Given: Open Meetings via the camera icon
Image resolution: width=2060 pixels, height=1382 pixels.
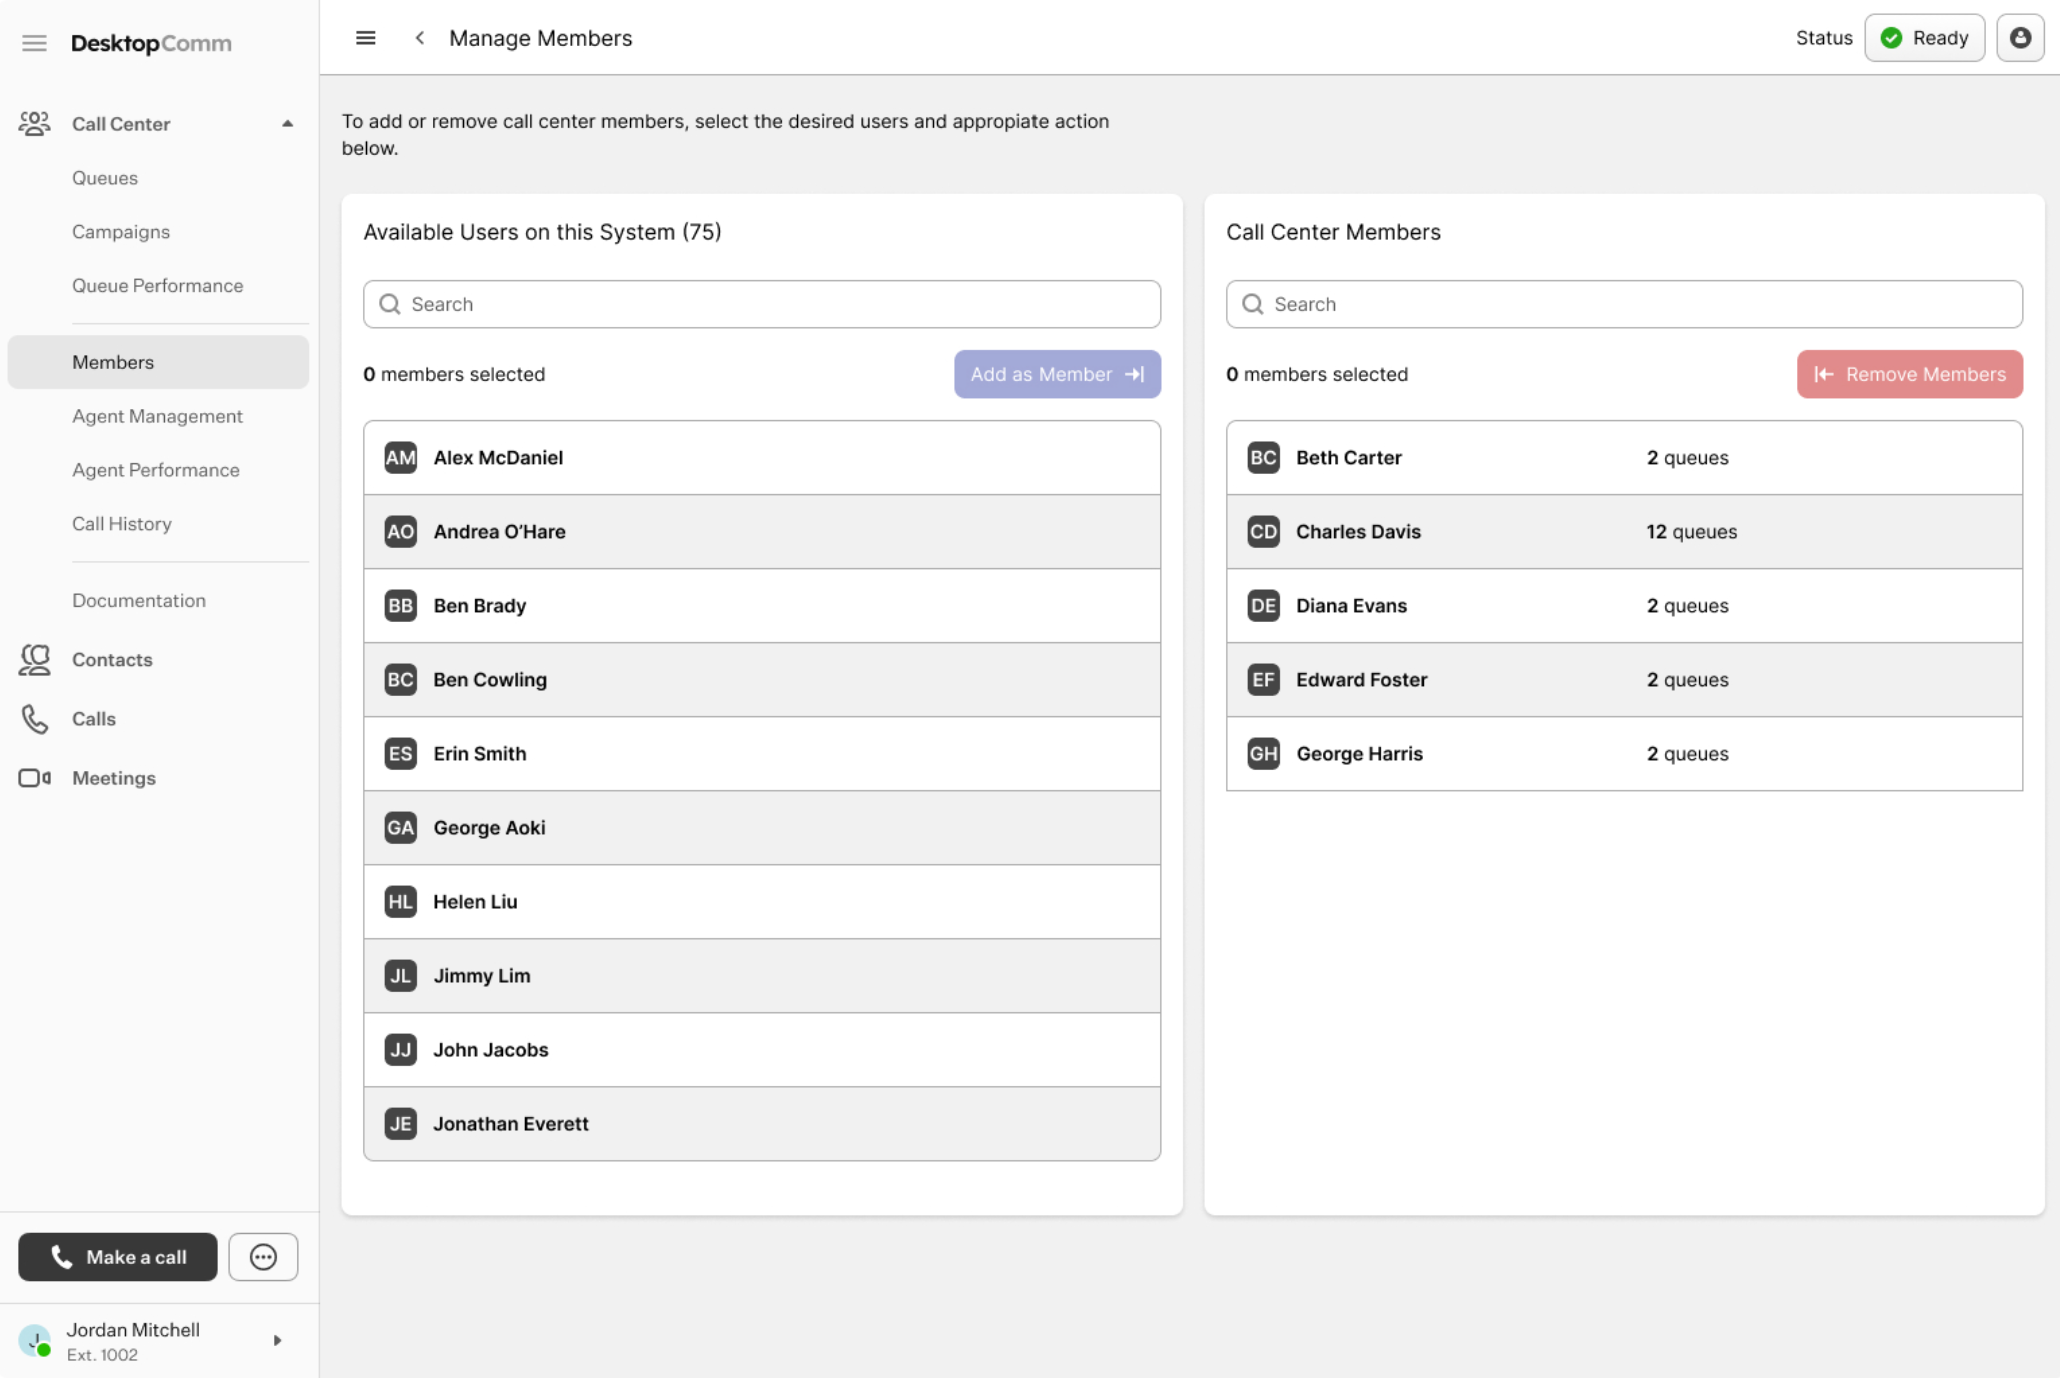Looking at the screenshot, I should [35, 778].
